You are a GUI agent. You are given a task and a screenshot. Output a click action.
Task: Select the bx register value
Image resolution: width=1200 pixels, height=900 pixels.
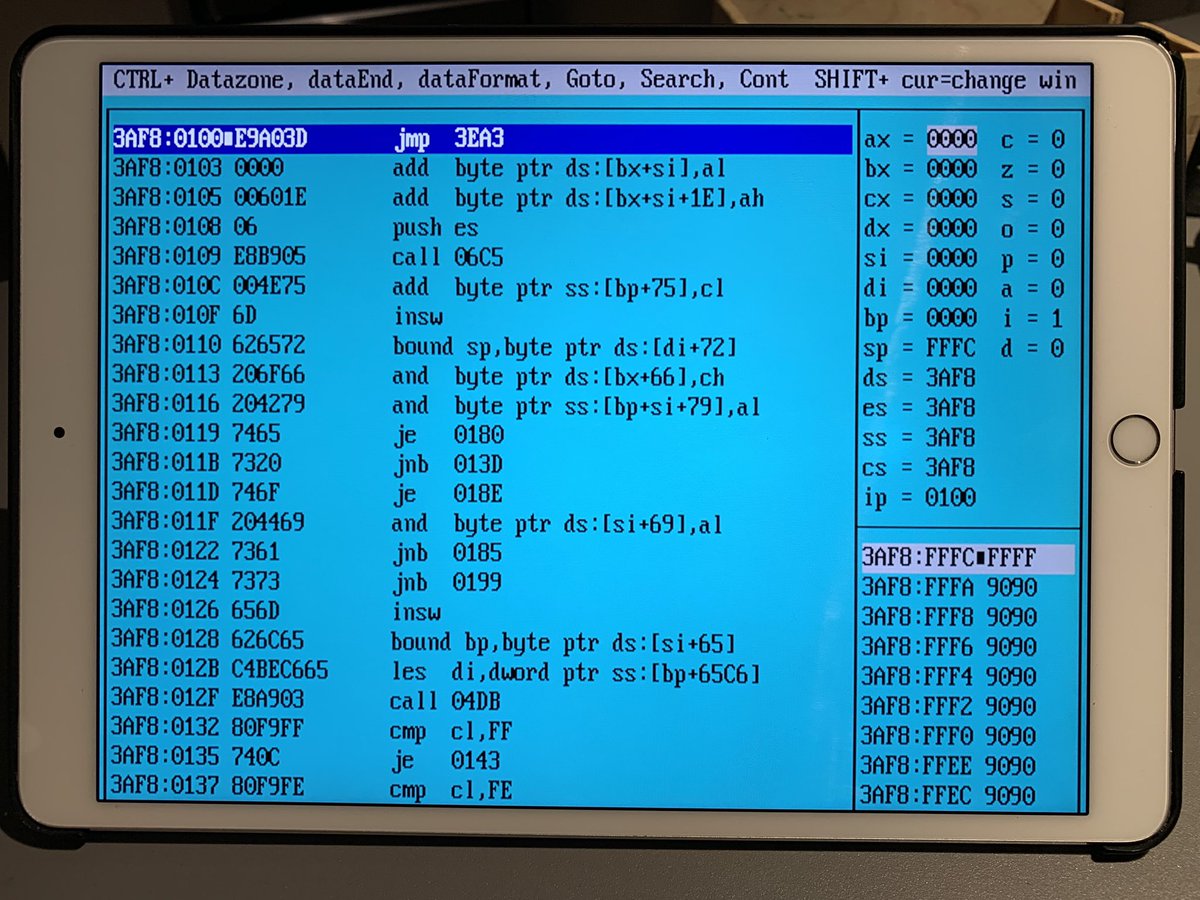coord(952,169)
